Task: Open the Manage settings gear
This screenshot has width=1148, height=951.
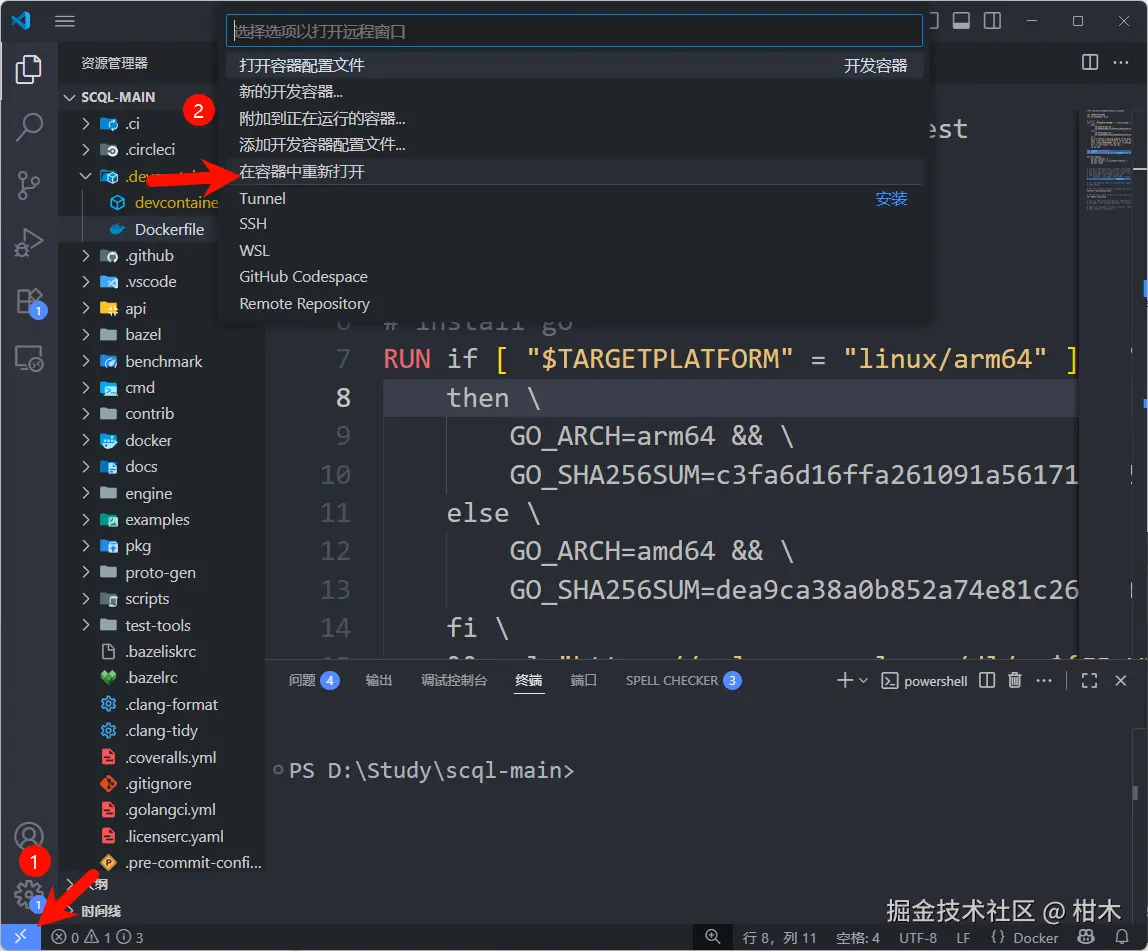Action: click(x=29, y=895)
